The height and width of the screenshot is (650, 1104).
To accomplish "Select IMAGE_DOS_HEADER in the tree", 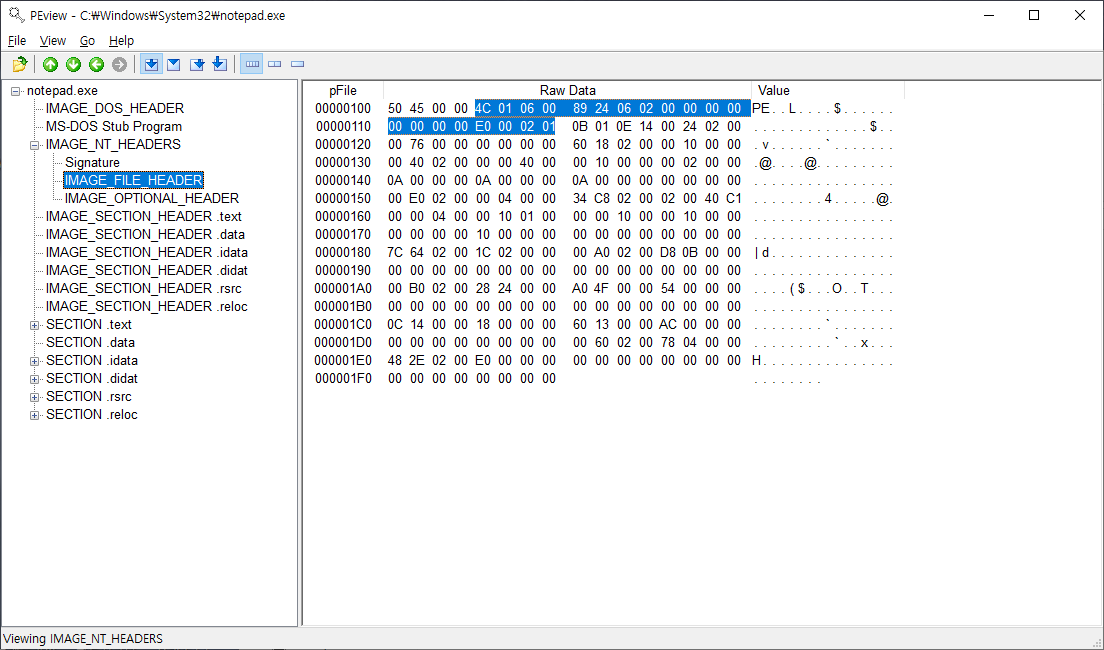I will point(115,108).
